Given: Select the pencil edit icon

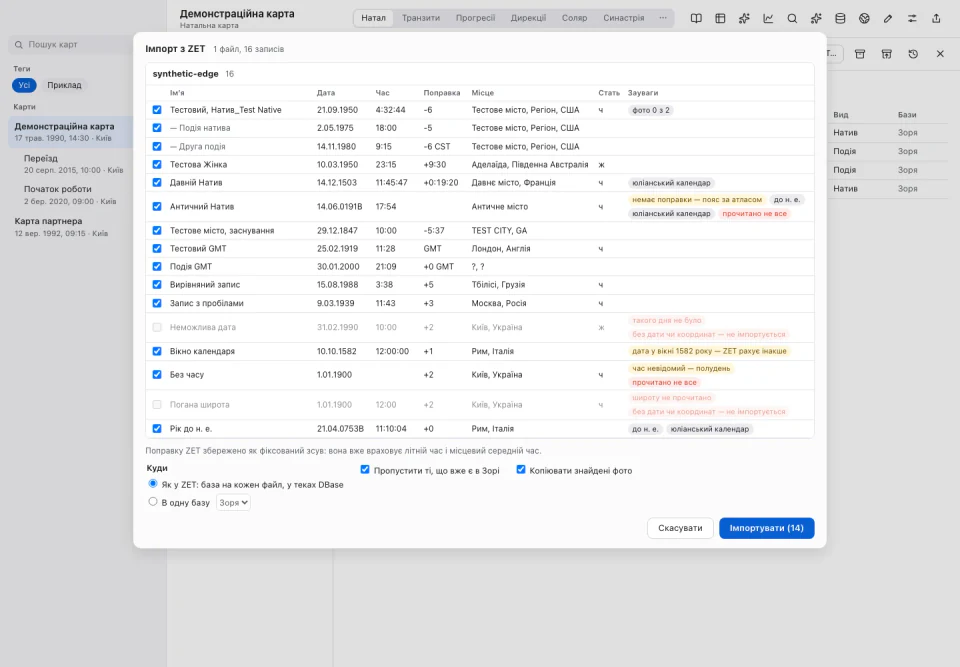Looking at the screenshot, I should pyautogui.click(x=888, y=18).
